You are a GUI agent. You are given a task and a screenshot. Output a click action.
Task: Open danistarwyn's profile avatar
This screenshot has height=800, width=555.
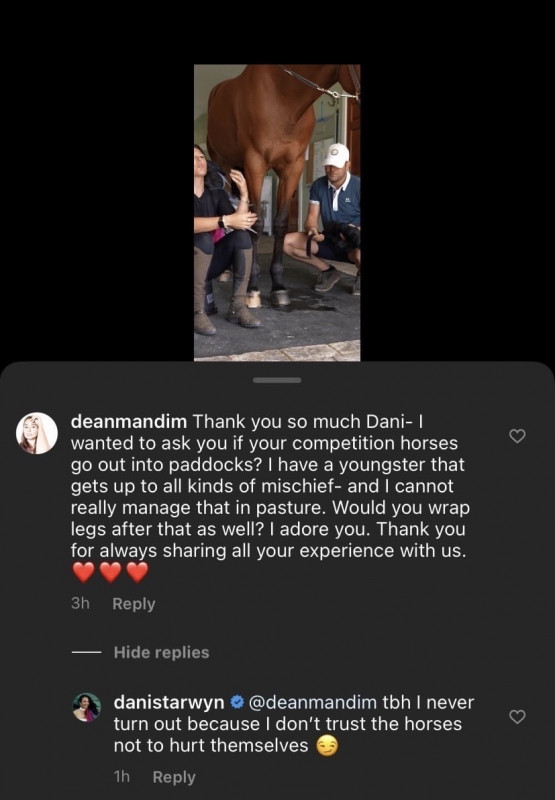[x=87, y=707]
